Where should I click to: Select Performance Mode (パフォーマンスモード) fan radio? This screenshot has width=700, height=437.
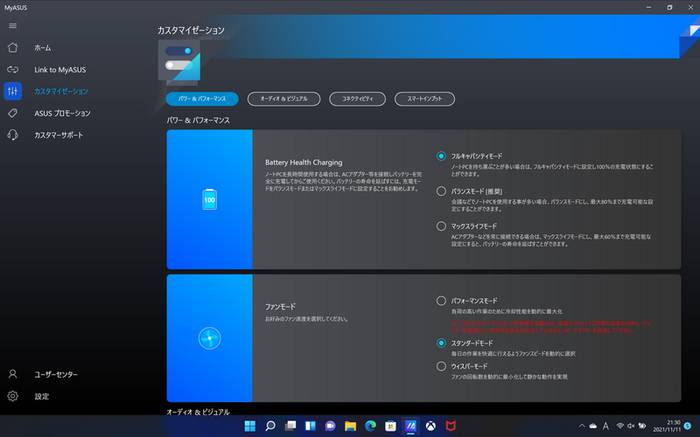click(x=441, y=300)
